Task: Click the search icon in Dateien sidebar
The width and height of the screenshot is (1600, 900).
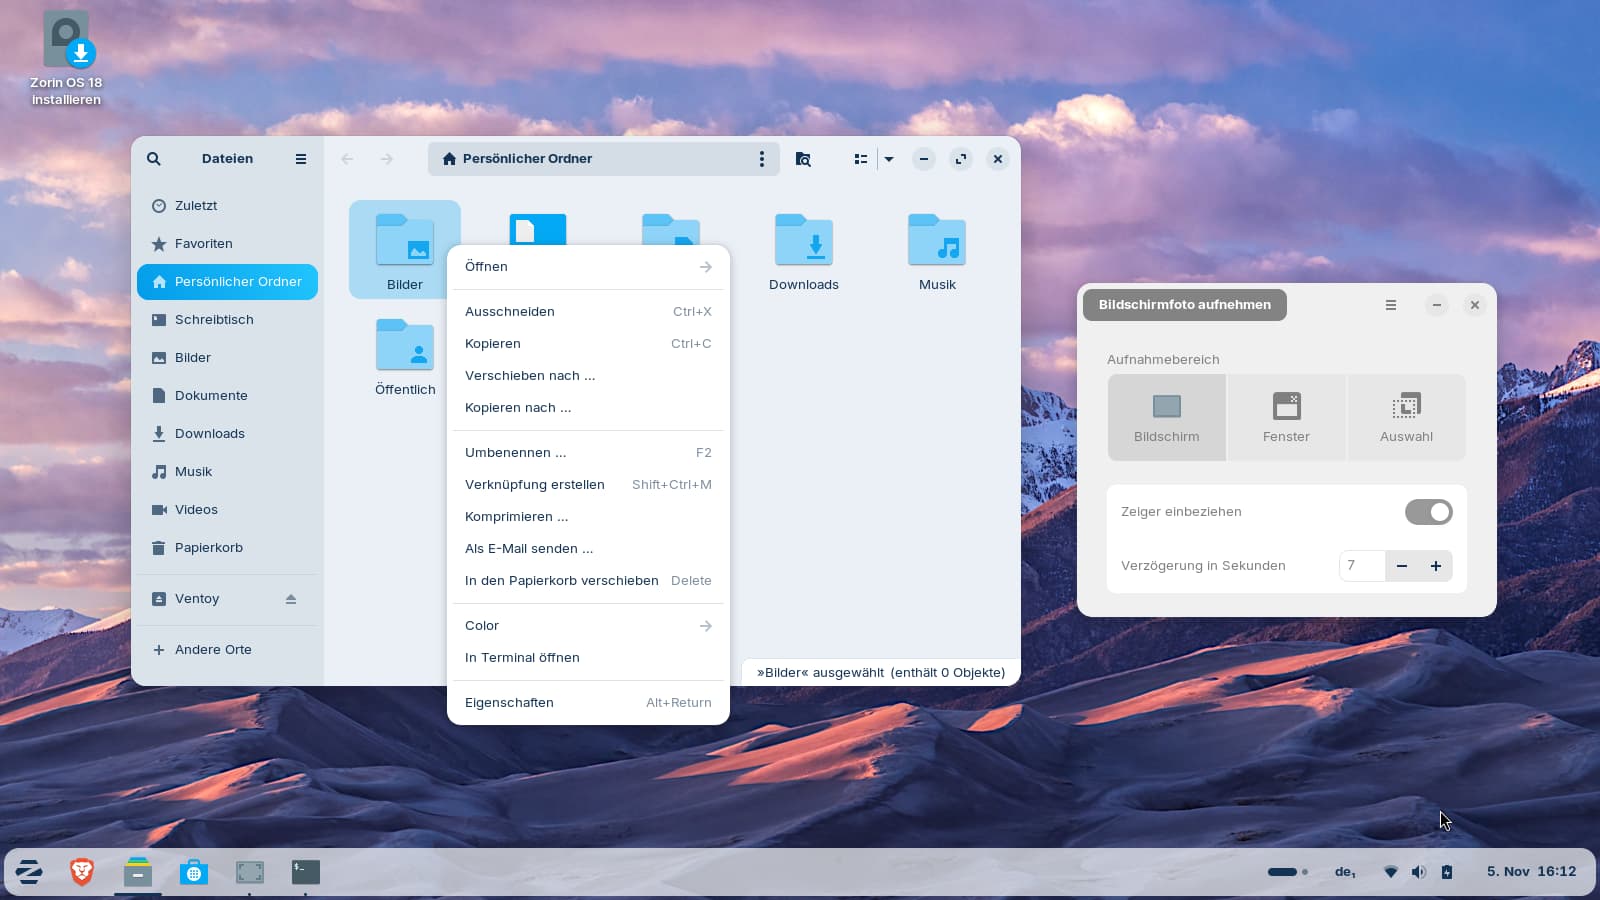Action: pos(154,159)
